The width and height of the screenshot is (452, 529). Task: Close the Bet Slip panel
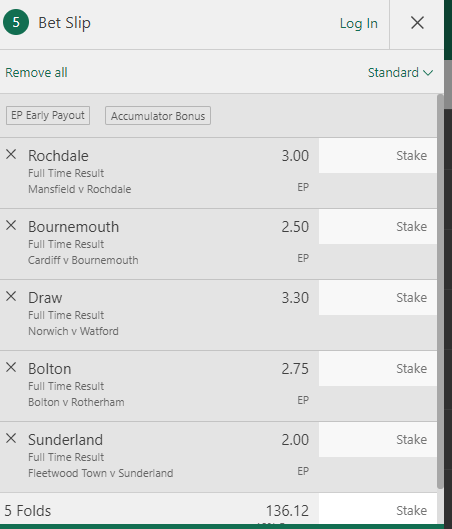pos(417,23)
